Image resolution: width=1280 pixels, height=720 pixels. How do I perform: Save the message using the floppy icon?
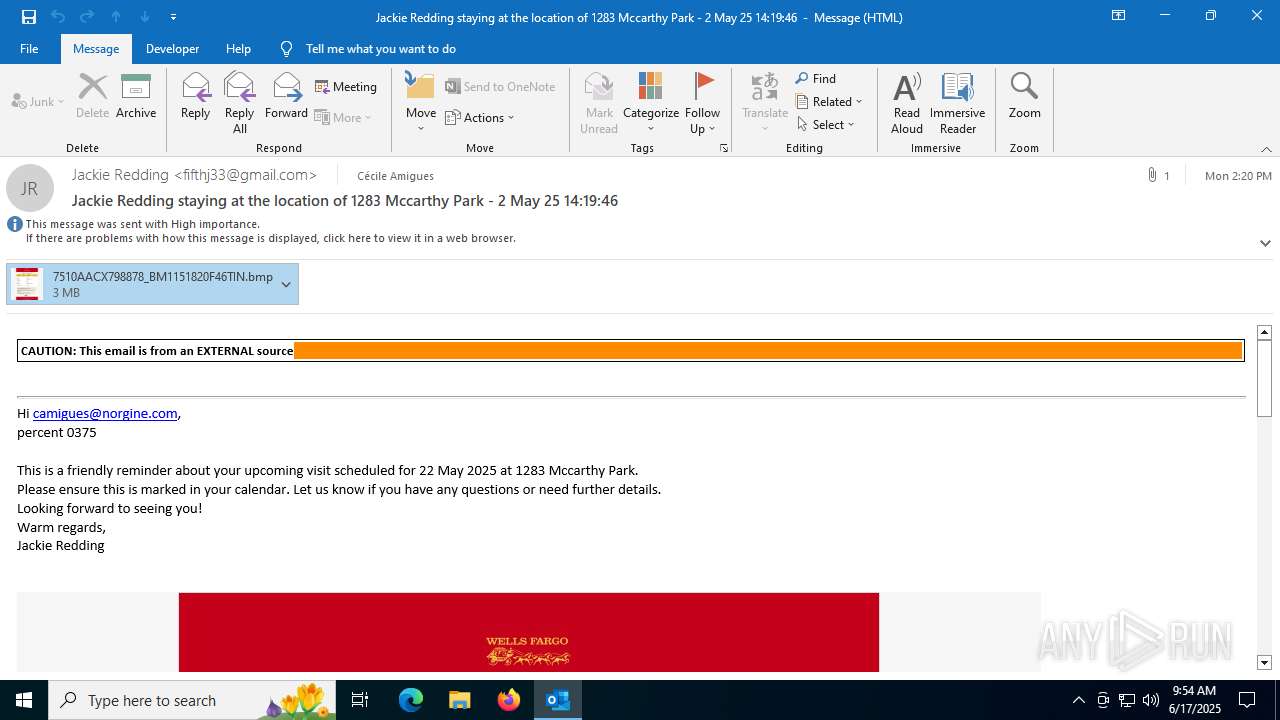click(29, 17)
